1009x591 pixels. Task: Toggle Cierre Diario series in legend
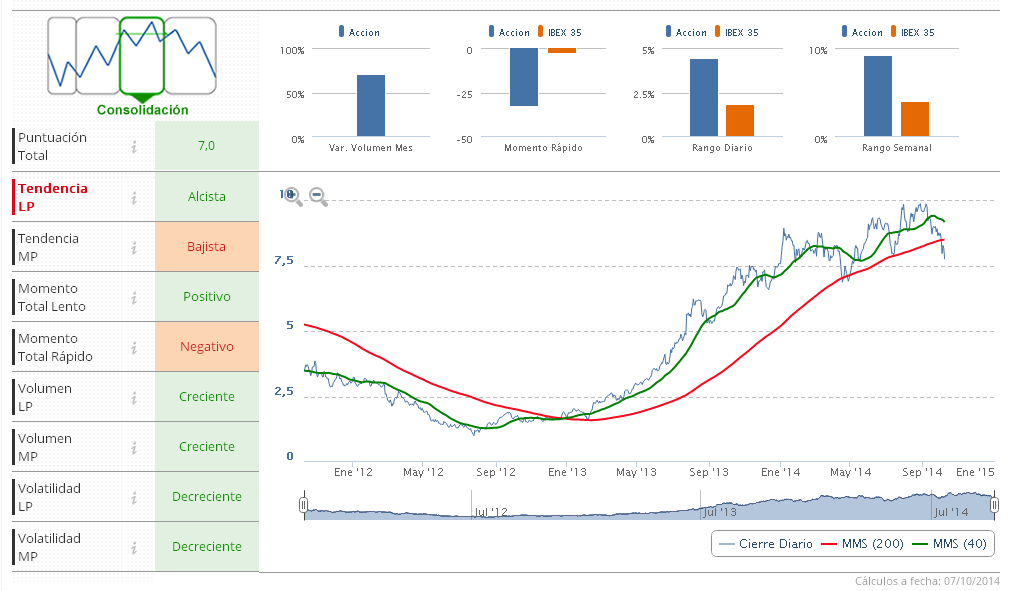tap(766, 544)
